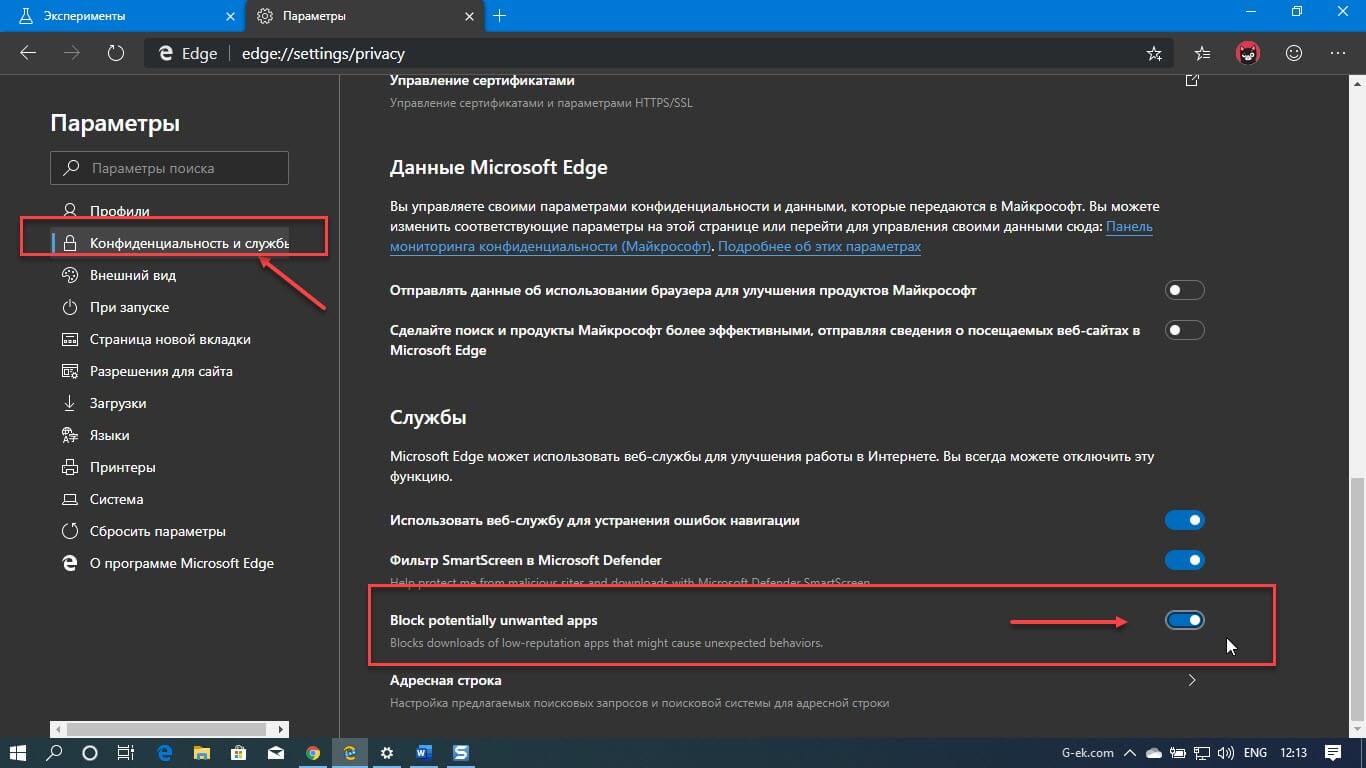Open Task View on the taskbar
Image resolution: width=1366 pixels, height=768 pixels.
(125, 752)
